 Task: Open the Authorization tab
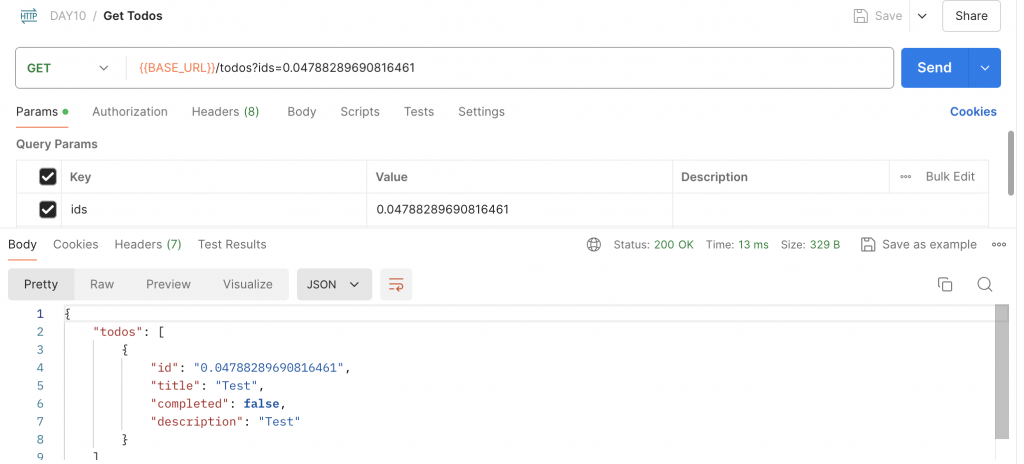(x=129, y=112)
